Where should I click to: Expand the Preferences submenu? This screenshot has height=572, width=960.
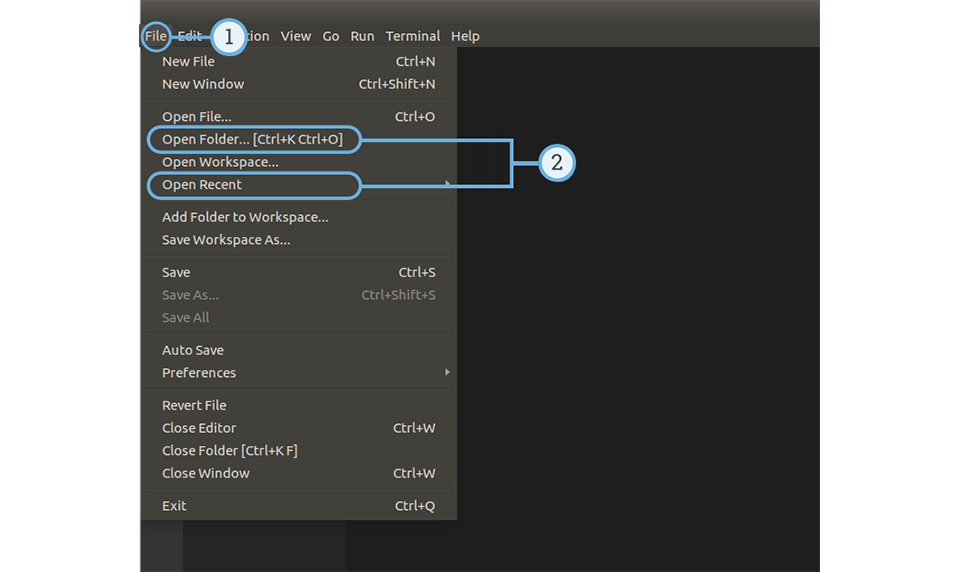(199, 373)
